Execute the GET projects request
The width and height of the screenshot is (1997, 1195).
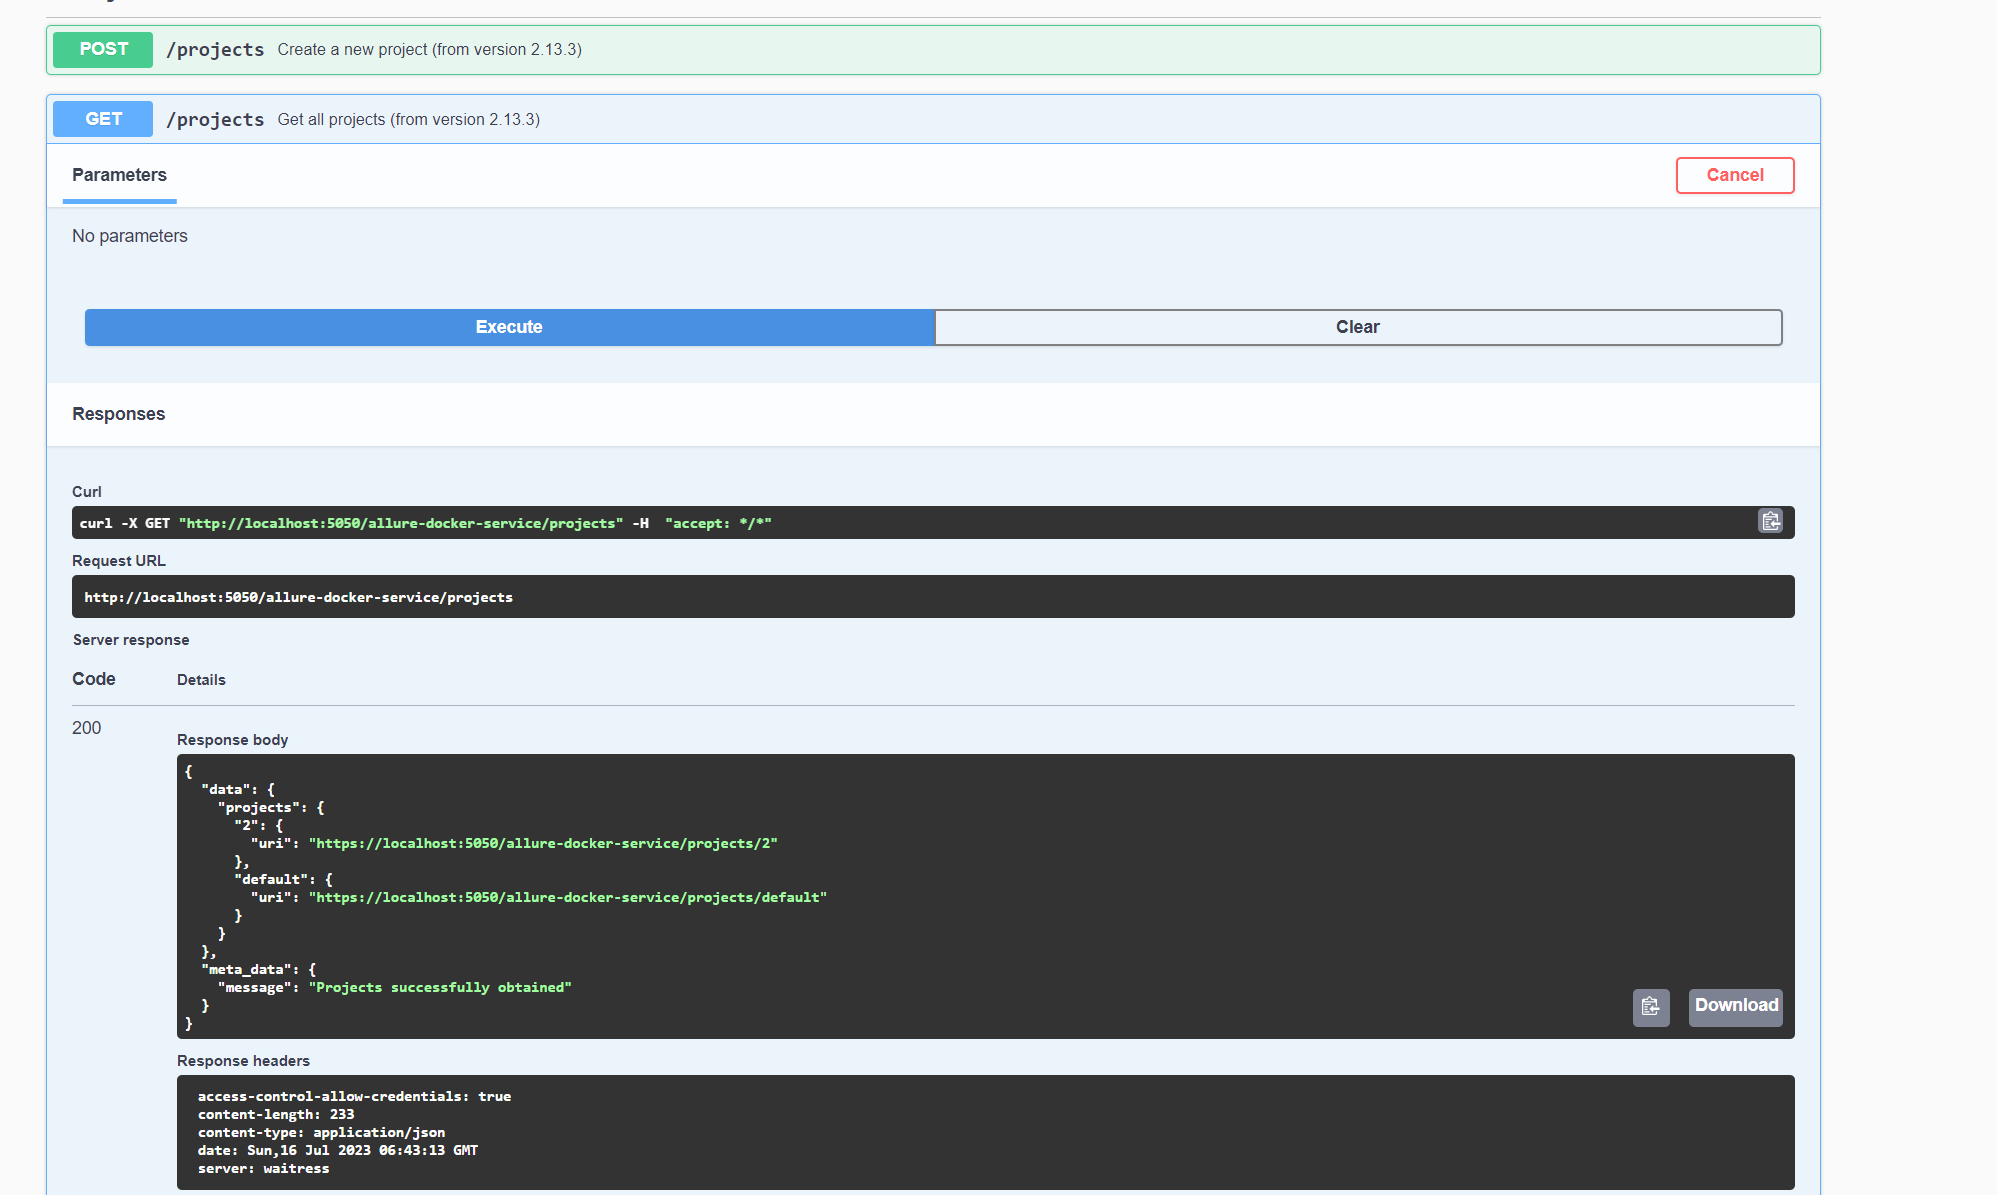pyautogui.click(x=509, y=327)
